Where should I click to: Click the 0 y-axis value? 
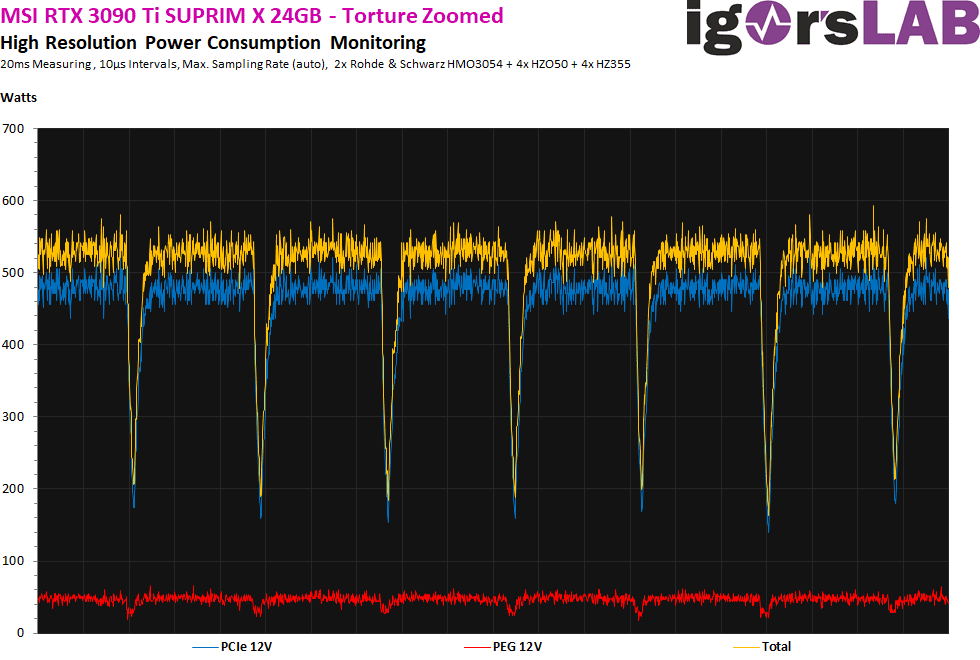coord(21,632)
